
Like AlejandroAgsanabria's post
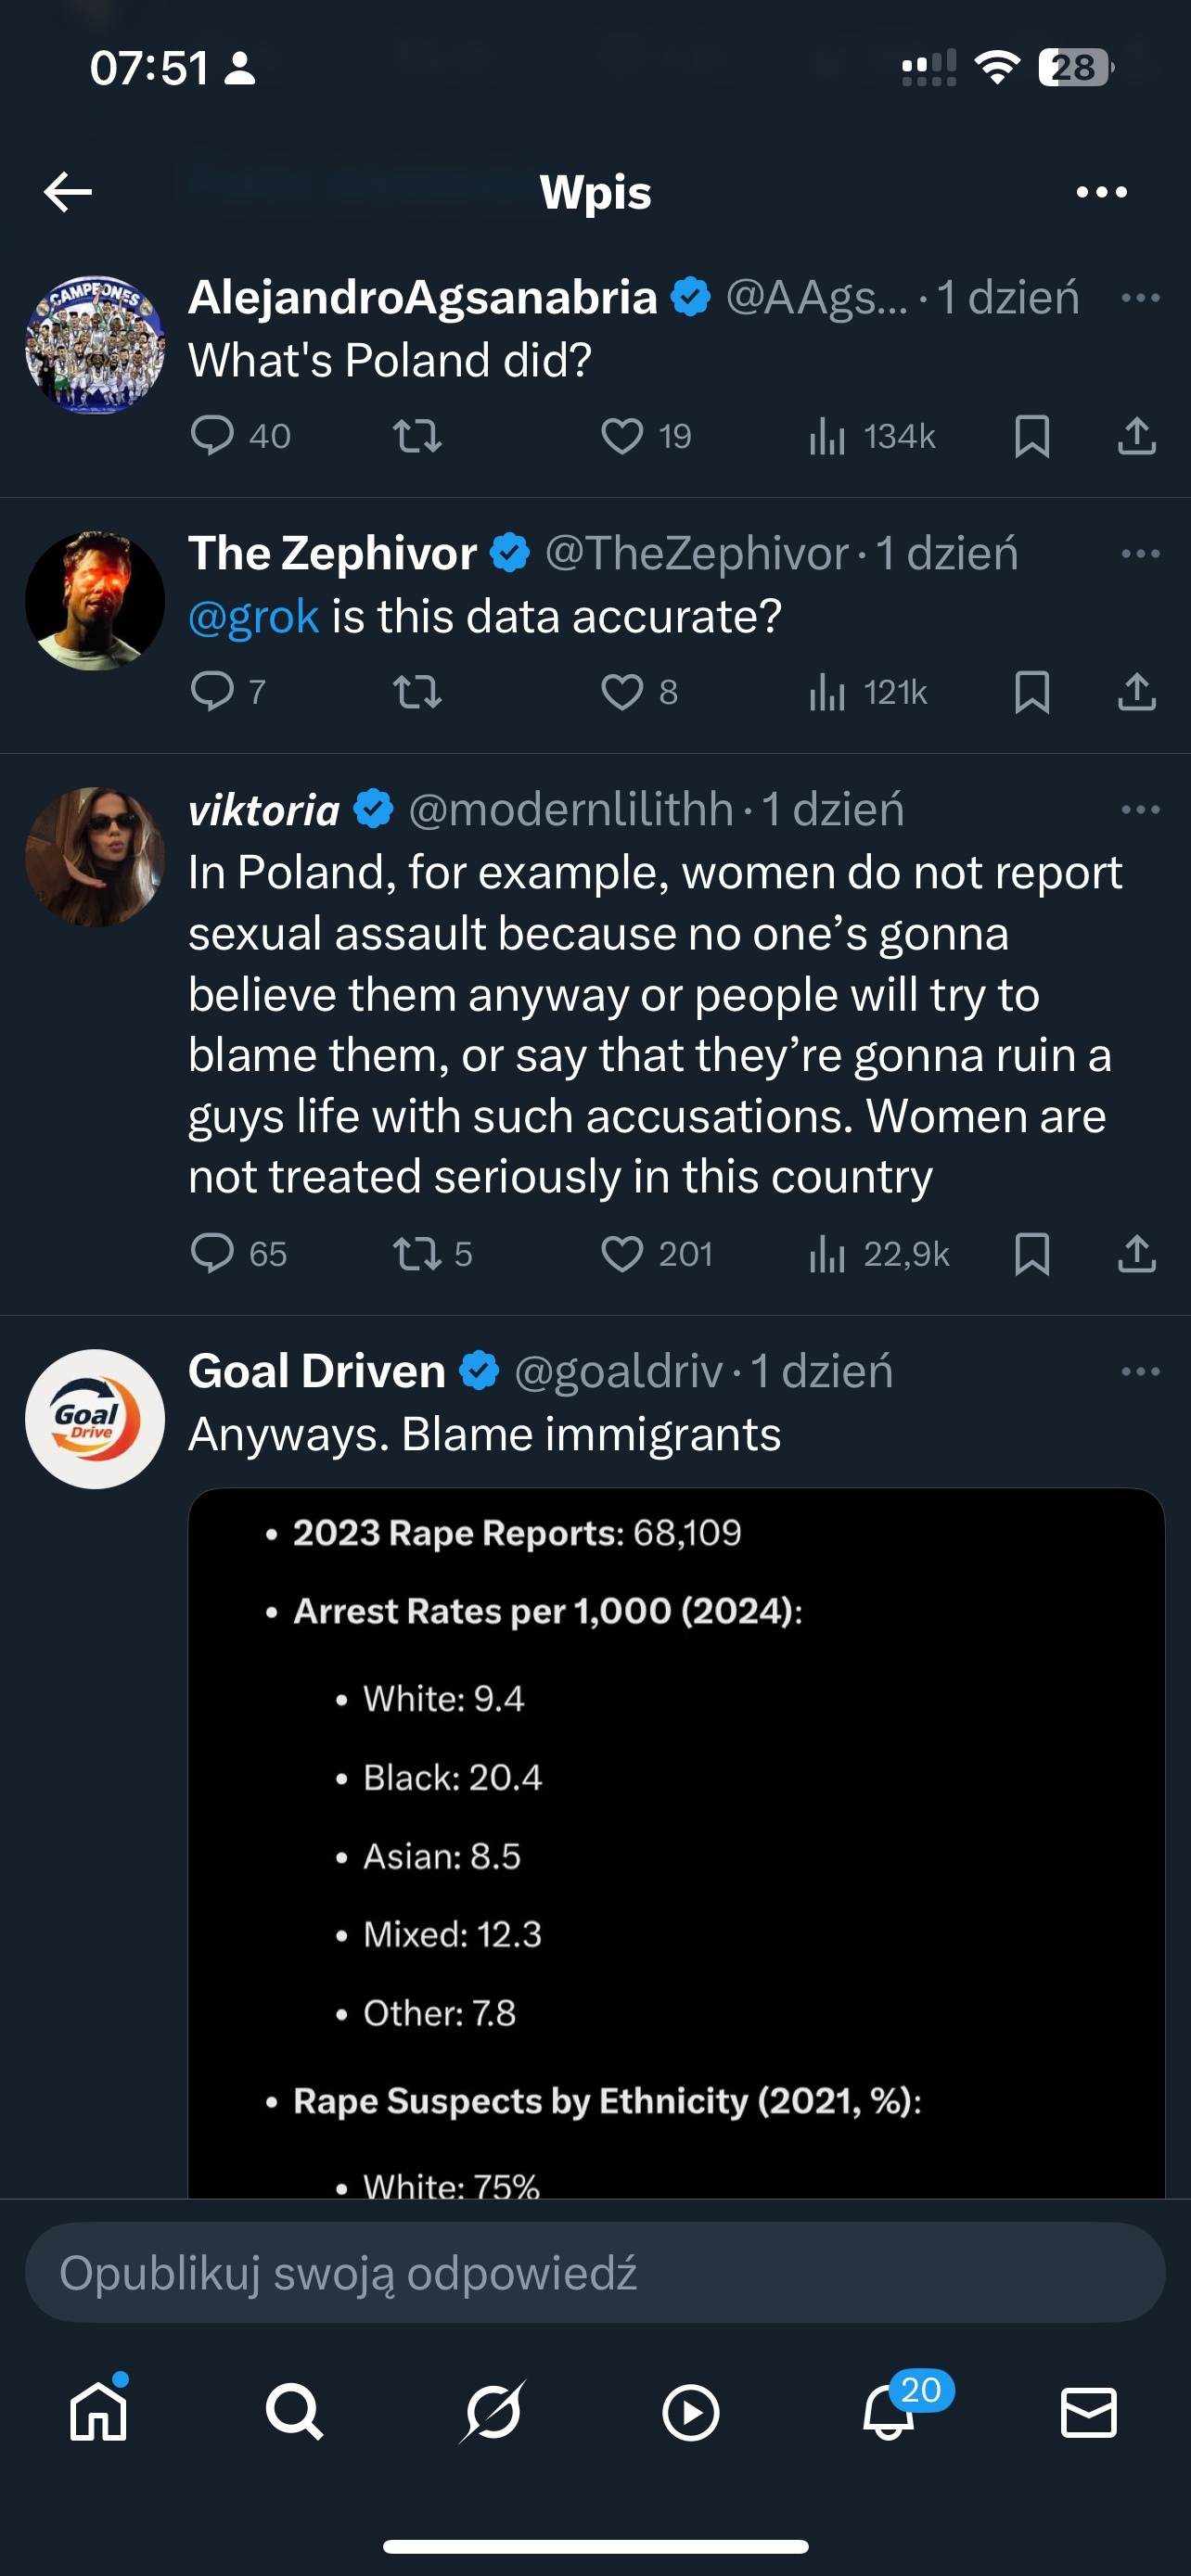click(x=622, y=436)
